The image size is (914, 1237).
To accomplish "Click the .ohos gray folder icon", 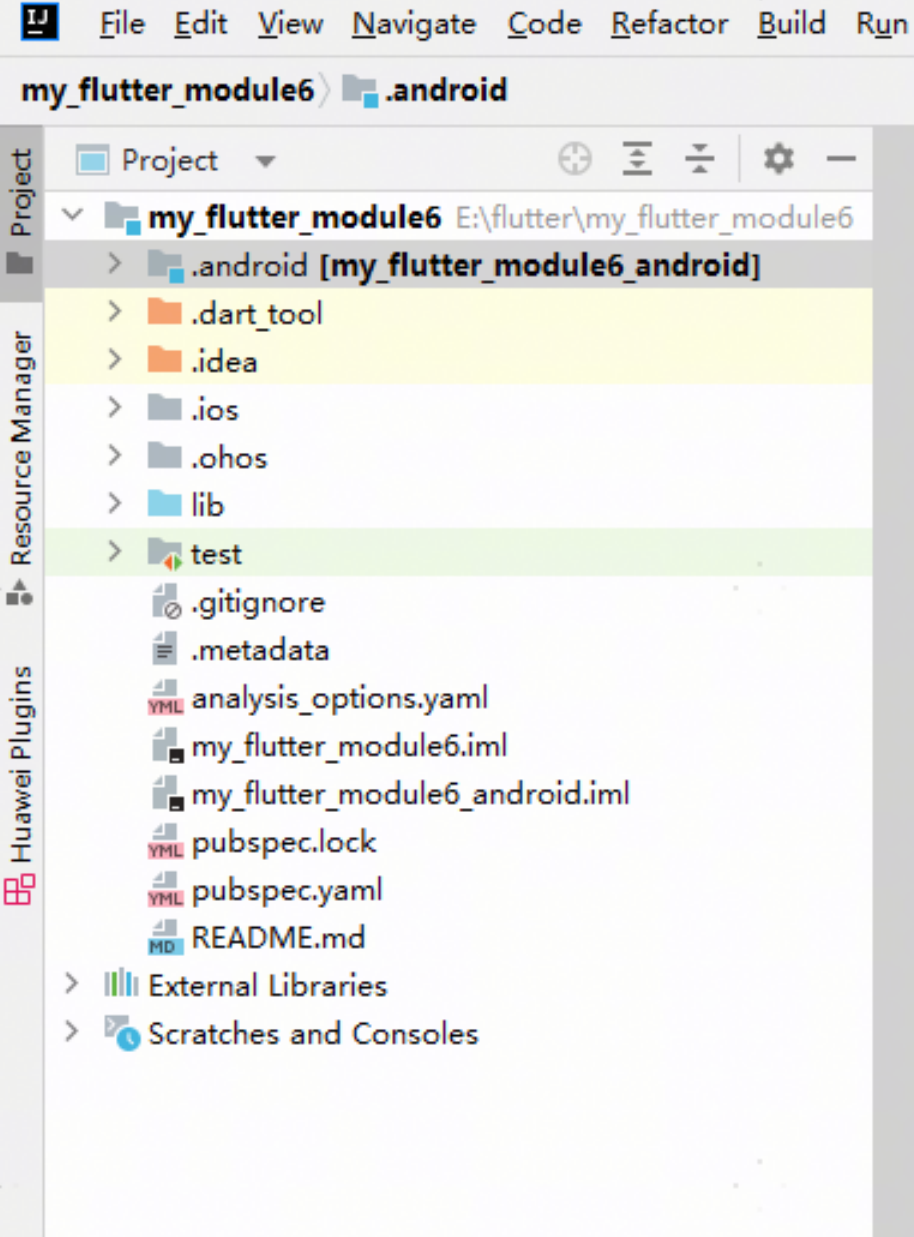I will [x=165, y=457].
